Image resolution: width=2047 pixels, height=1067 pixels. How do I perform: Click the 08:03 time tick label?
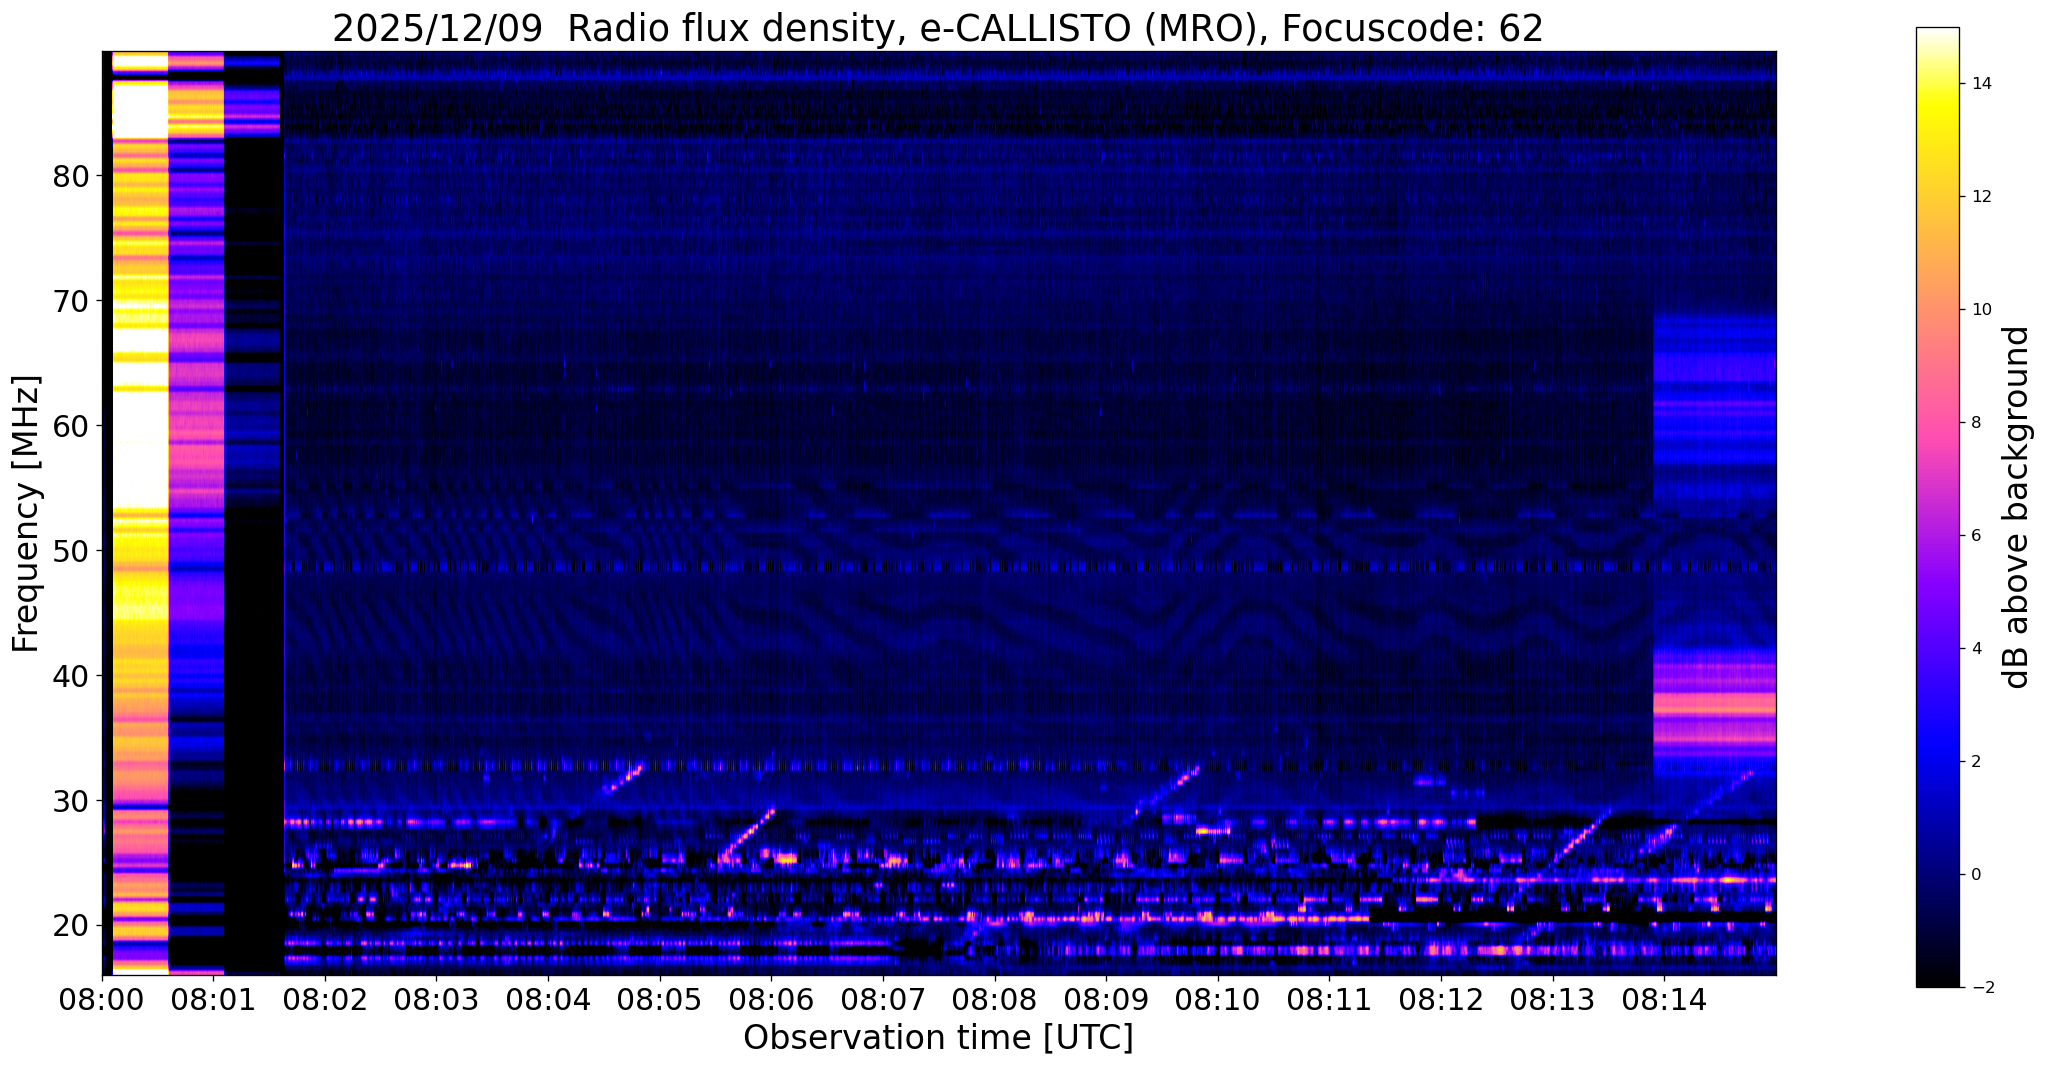click(x=437, y=999)
